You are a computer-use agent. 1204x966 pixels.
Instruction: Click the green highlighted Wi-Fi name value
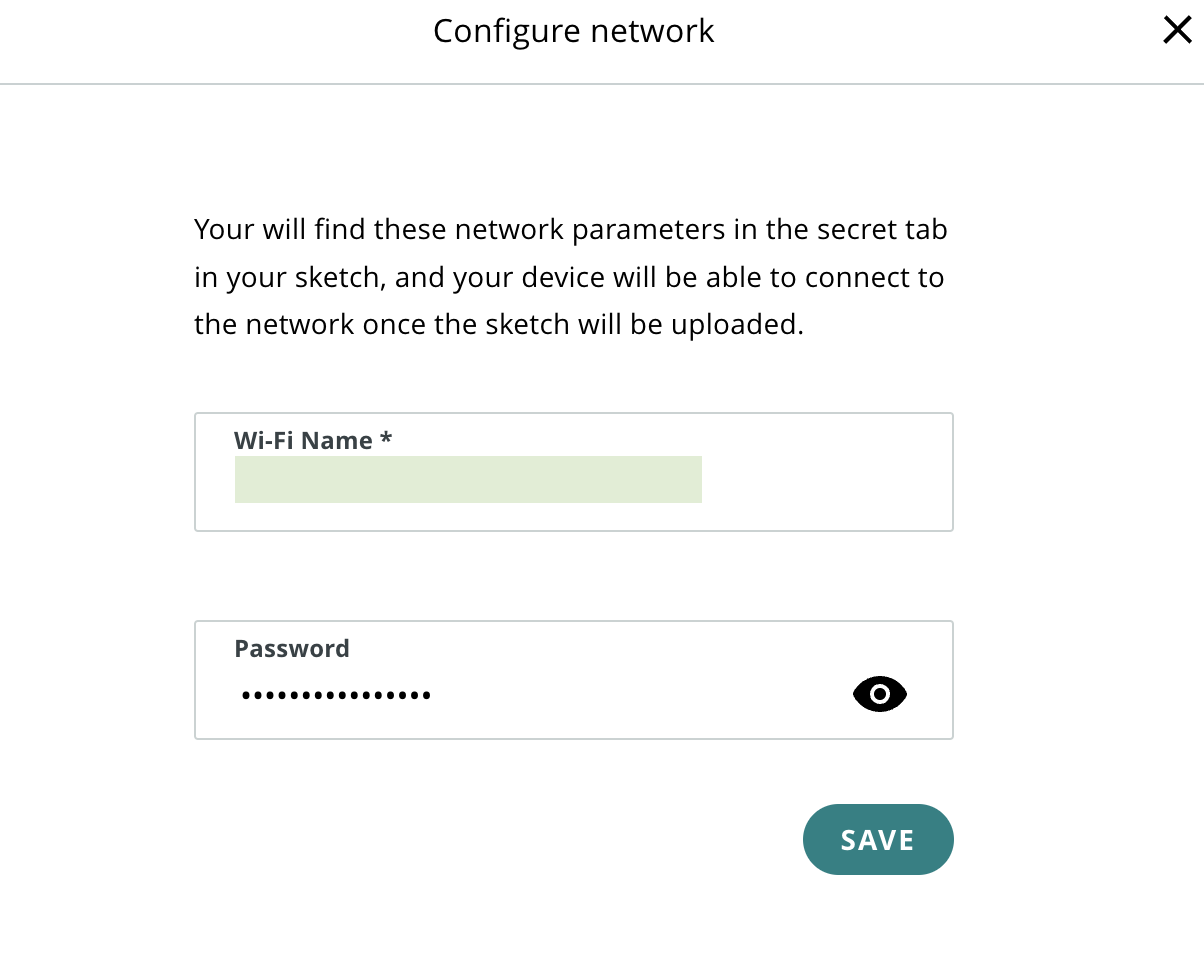pos(468,479)
